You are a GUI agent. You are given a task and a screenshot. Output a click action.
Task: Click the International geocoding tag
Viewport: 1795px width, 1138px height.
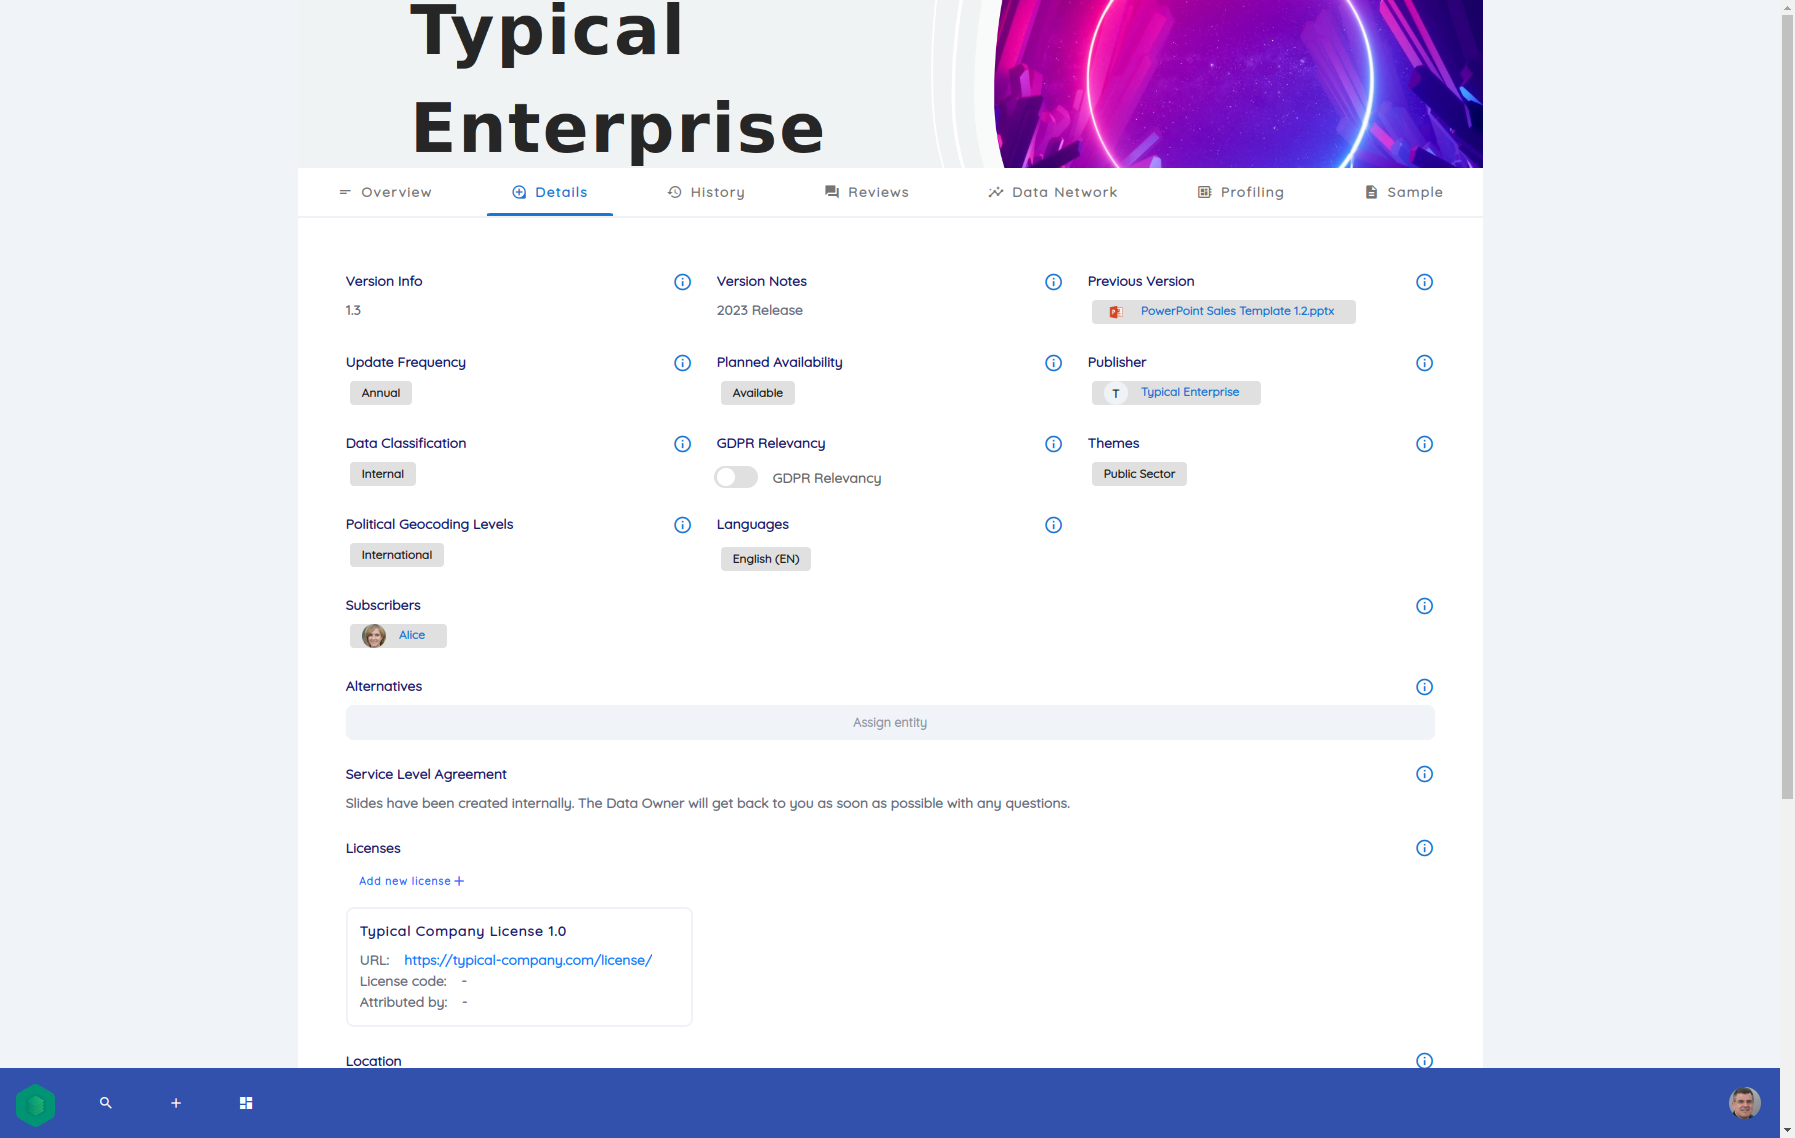[397, 555]
